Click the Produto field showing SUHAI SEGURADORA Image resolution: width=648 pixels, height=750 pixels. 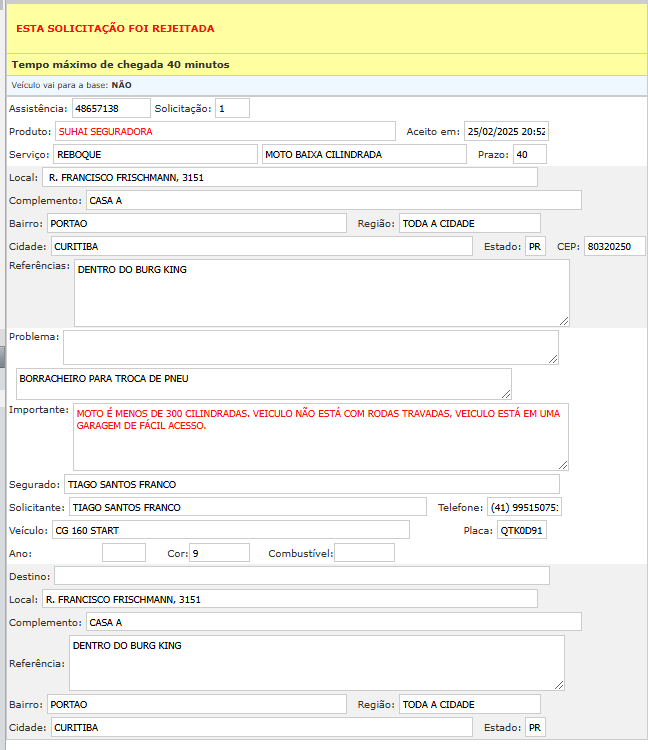coord(225,131)
